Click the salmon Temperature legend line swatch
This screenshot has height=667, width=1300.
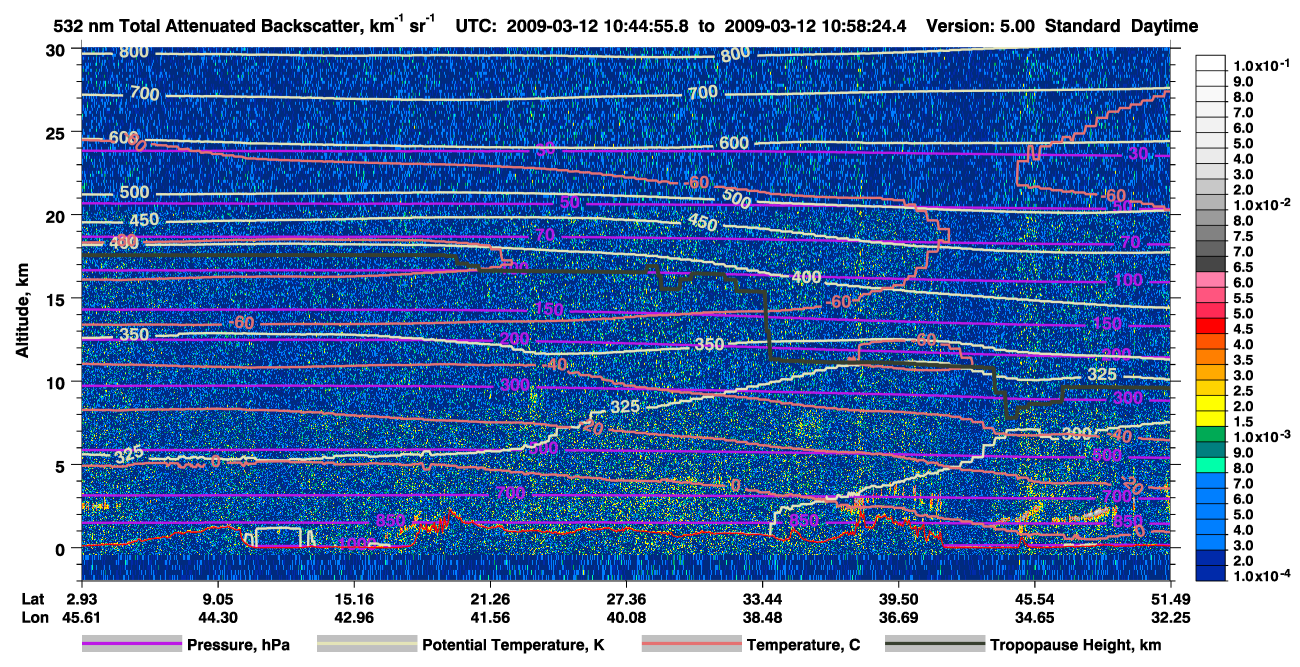pos(690,646)
